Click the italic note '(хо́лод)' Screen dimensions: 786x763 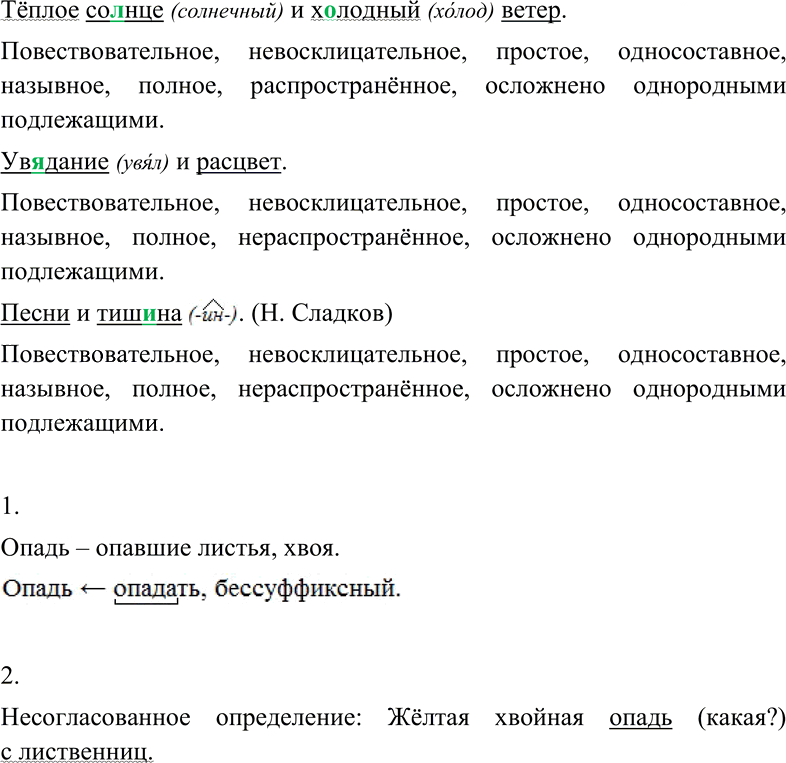461,12
